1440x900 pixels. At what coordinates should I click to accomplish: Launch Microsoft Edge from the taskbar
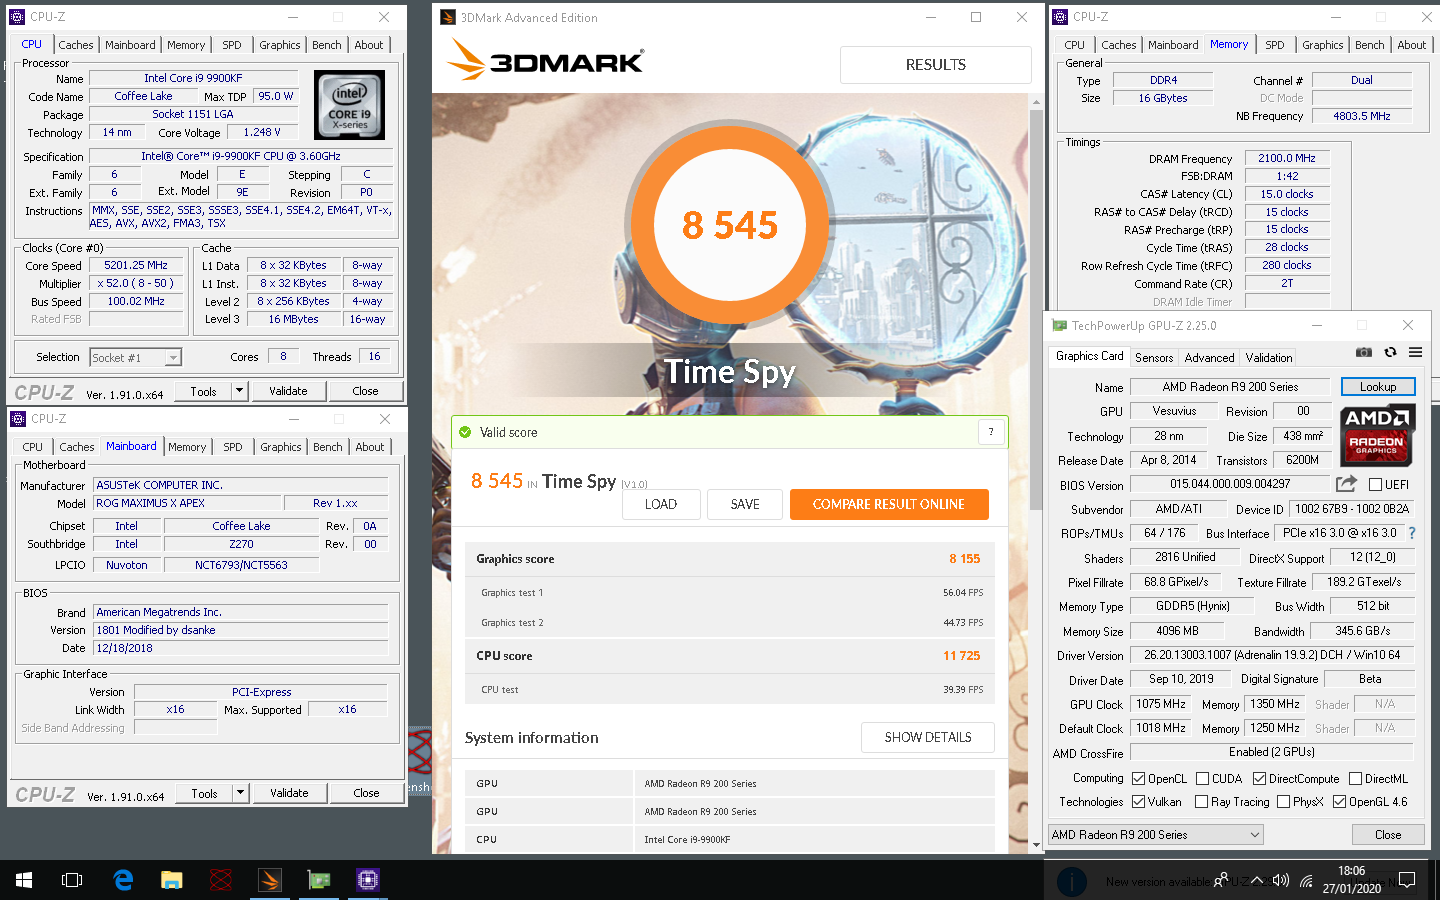(123, 880)
